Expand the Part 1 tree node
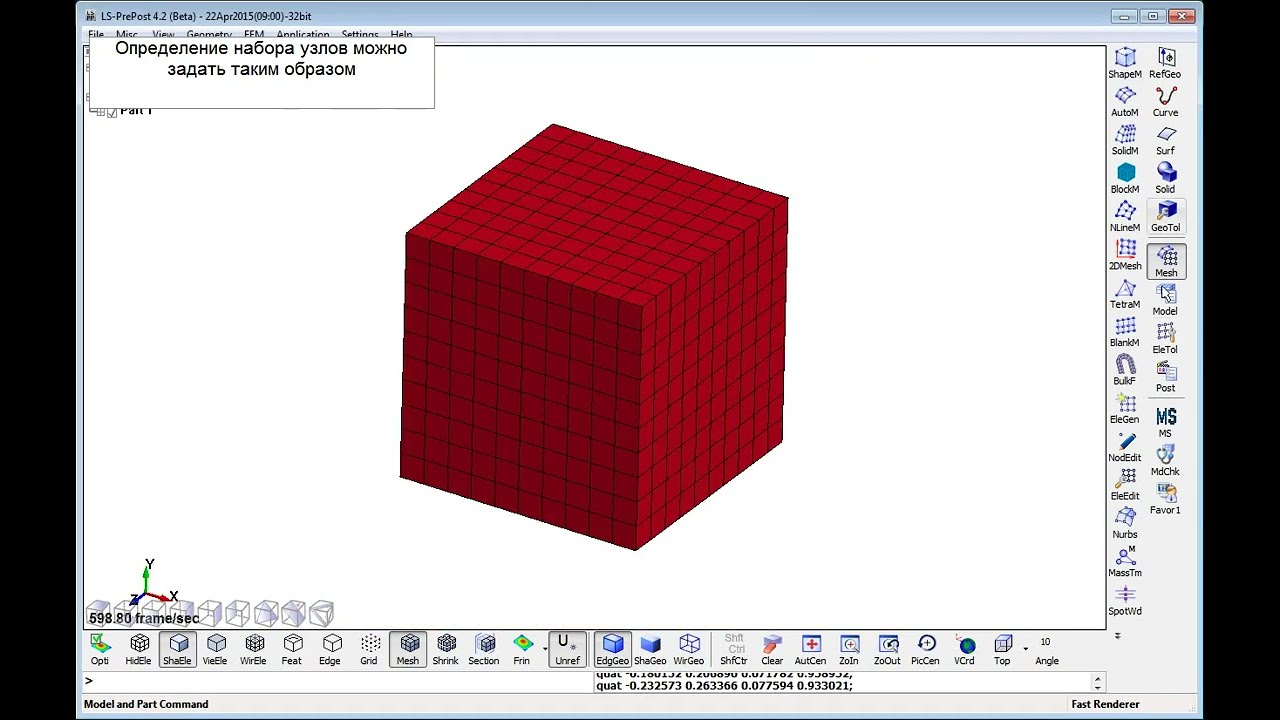This screenshot has height=720, width=1280. [99, 111]
